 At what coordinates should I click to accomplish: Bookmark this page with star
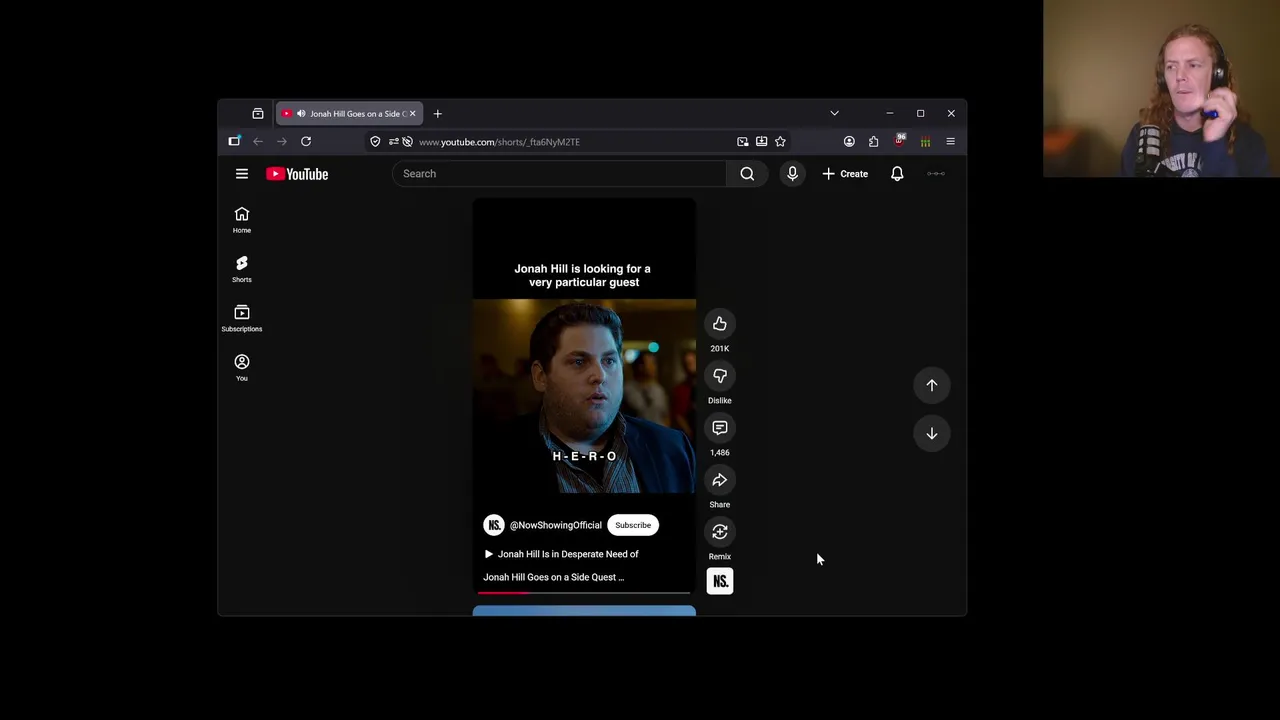(780, 142)
